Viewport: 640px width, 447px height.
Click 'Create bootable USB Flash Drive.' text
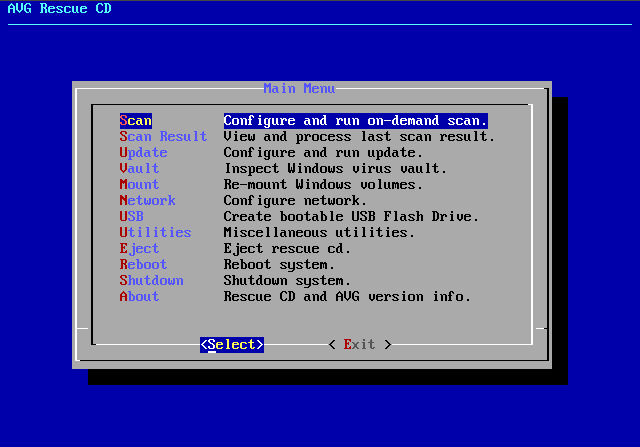point(351,216)
